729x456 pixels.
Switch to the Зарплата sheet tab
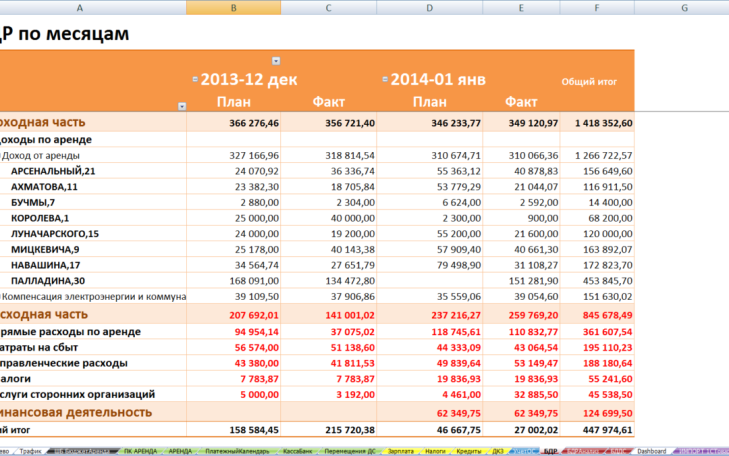coord(401,451)
